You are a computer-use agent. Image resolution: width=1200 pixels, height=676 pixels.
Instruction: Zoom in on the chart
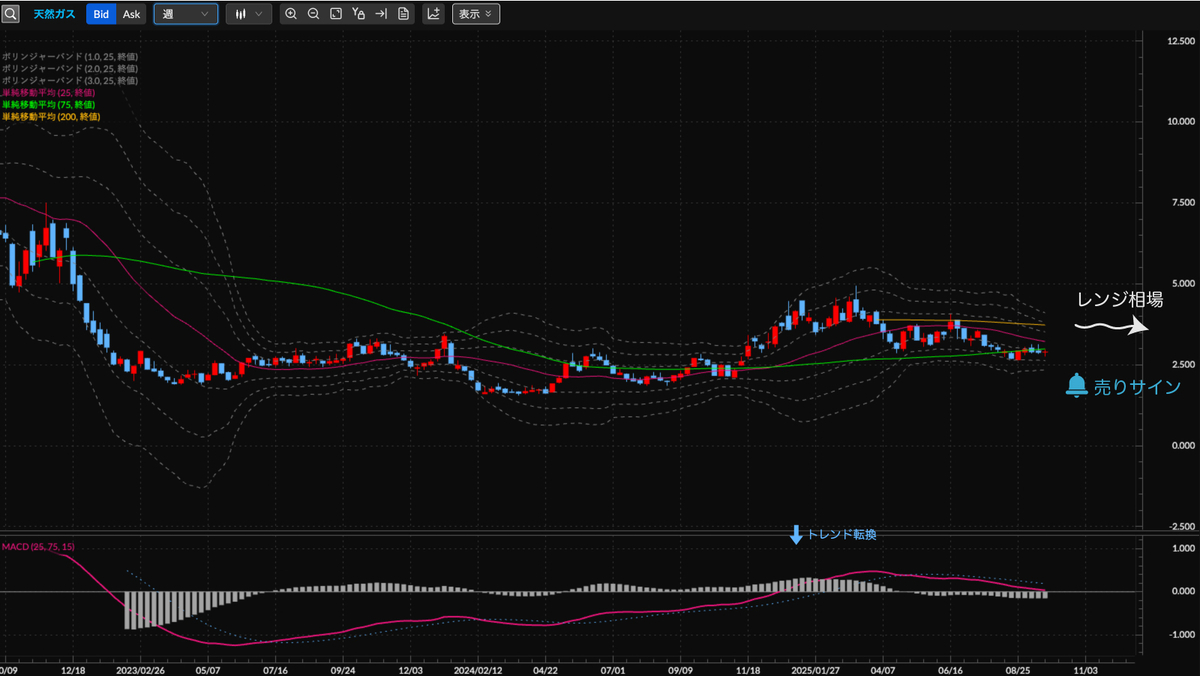point(291,14)
